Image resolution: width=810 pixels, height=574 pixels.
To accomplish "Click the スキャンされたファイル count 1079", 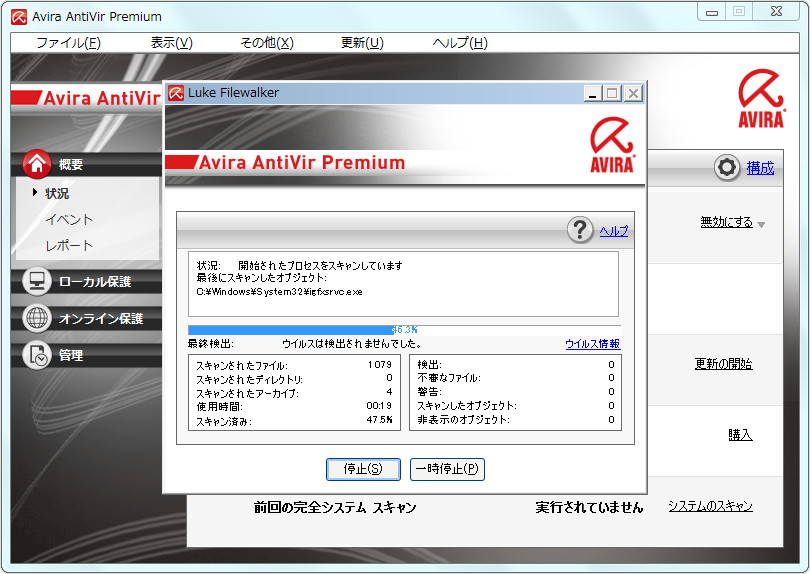I will (x=380, y=365).
